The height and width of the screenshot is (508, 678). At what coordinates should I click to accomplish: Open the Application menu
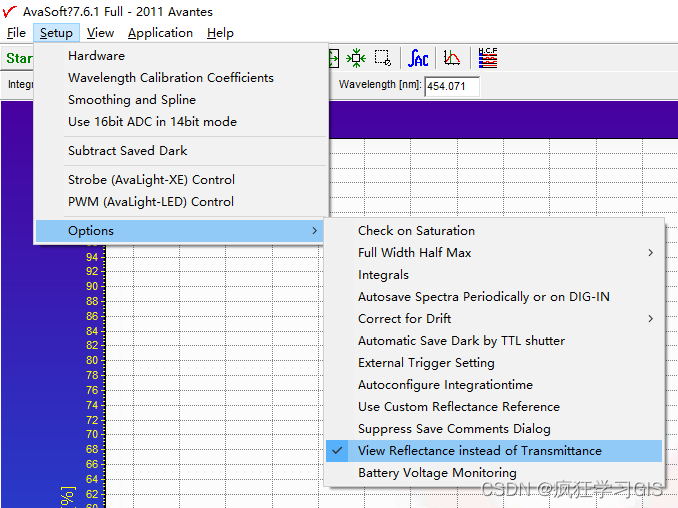coord(160,33)
